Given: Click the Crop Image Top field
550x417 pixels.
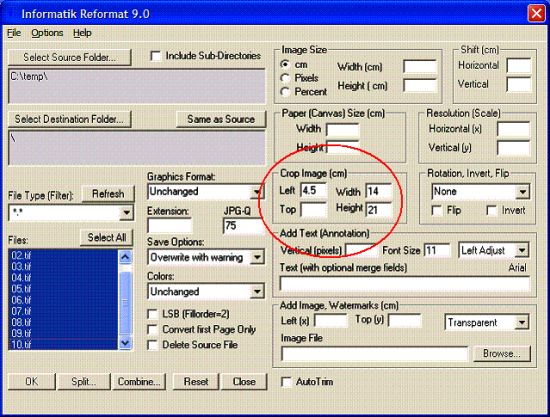Looking at the screenshot, I should click(314, 209).
